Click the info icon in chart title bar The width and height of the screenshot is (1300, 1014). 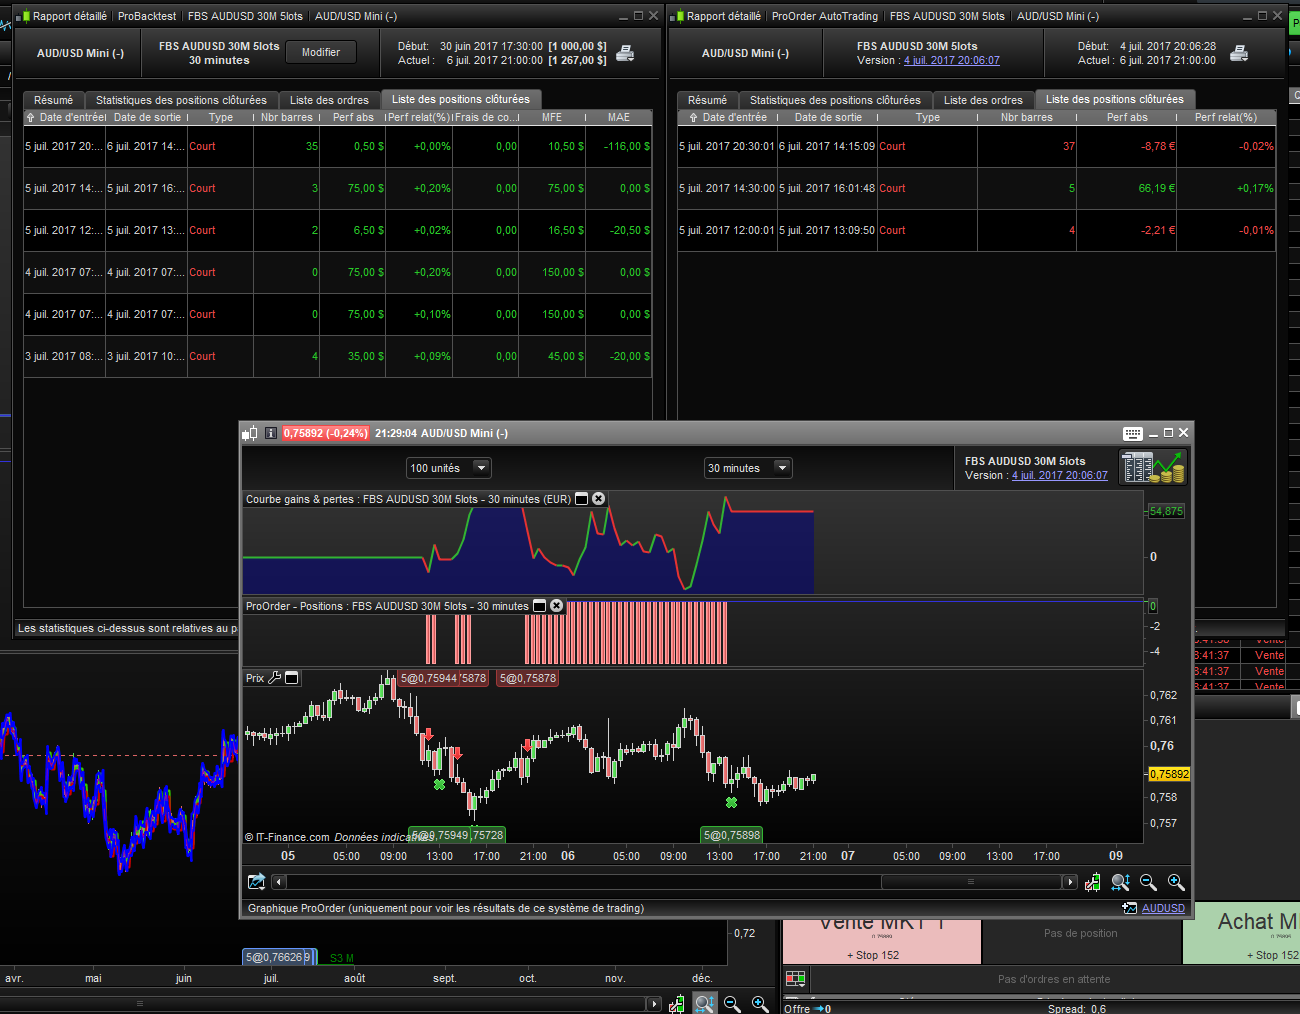tap(271, 433)
